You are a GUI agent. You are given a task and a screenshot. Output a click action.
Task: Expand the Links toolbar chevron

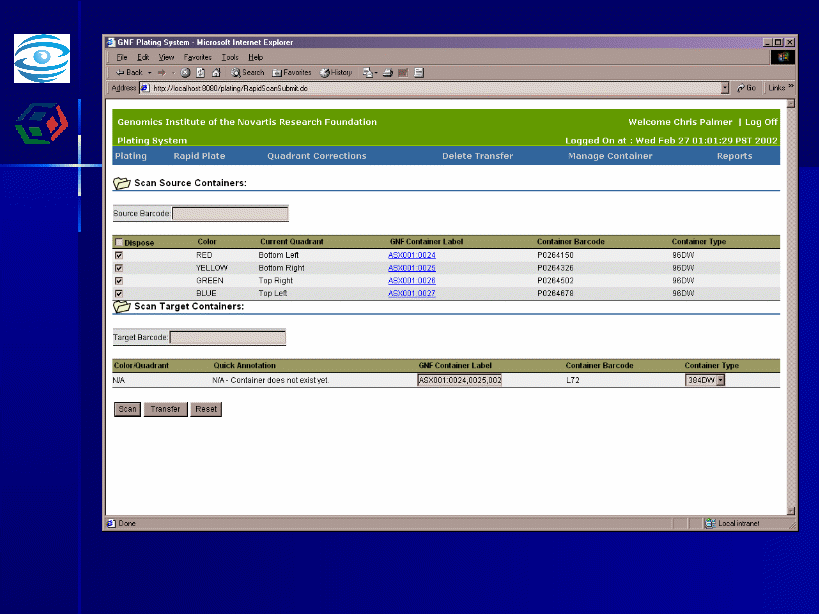point(791,87)
